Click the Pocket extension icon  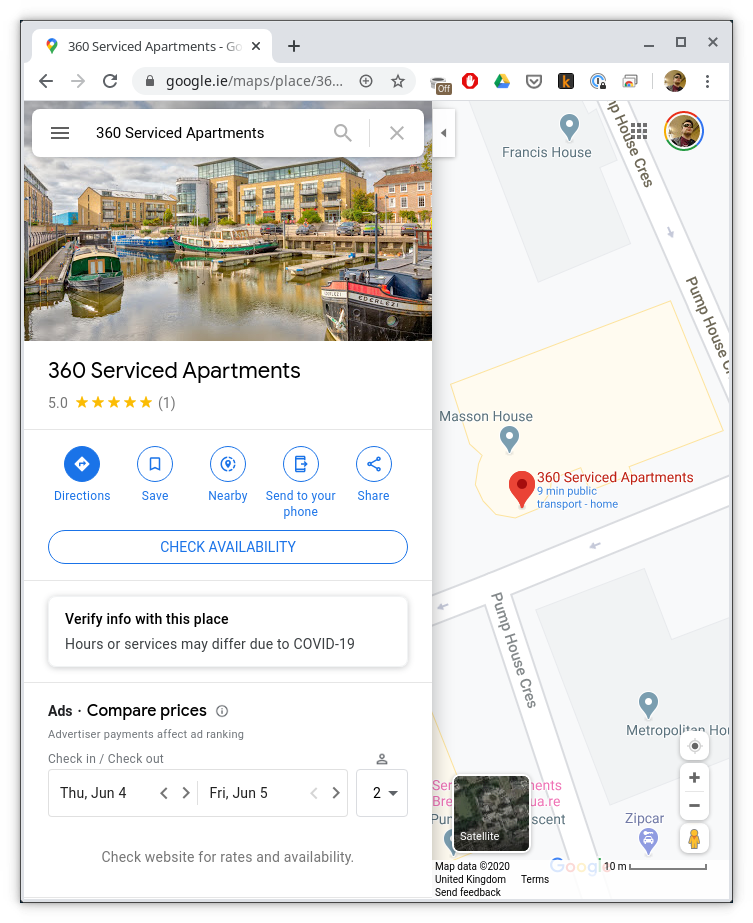pos(533,81)
